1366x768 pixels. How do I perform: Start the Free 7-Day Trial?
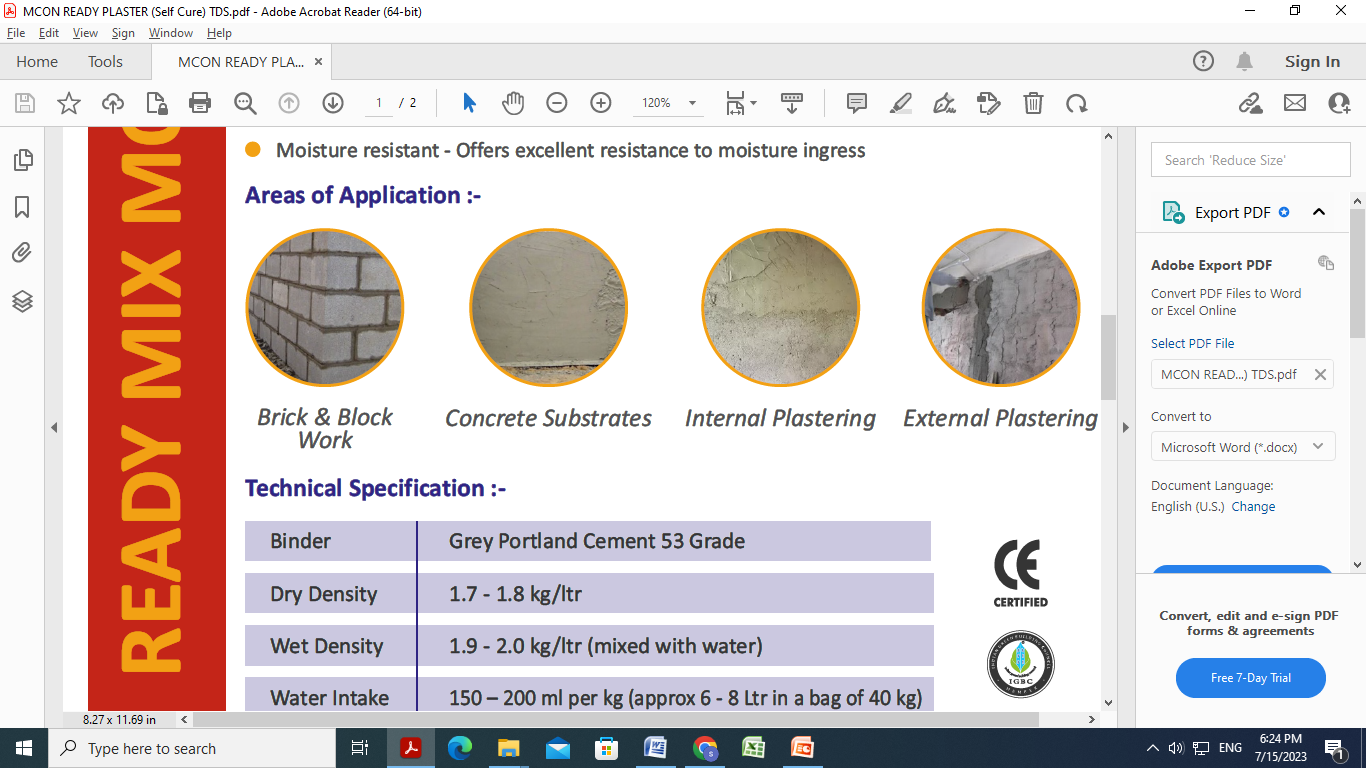[1251, 677]
